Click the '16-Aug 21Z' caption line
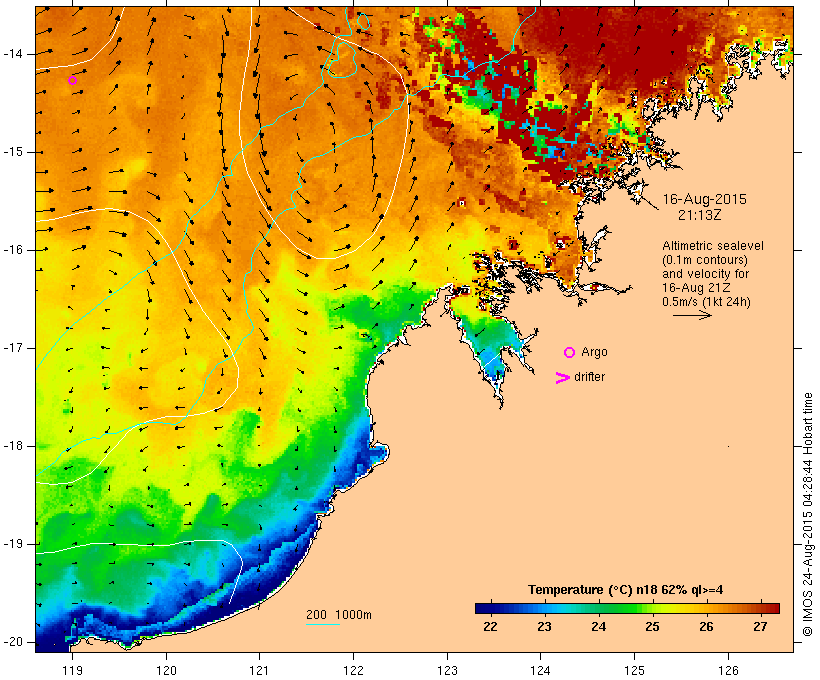Image resolution: width=820 pixels, height=680 pixels. pos(696,288)
